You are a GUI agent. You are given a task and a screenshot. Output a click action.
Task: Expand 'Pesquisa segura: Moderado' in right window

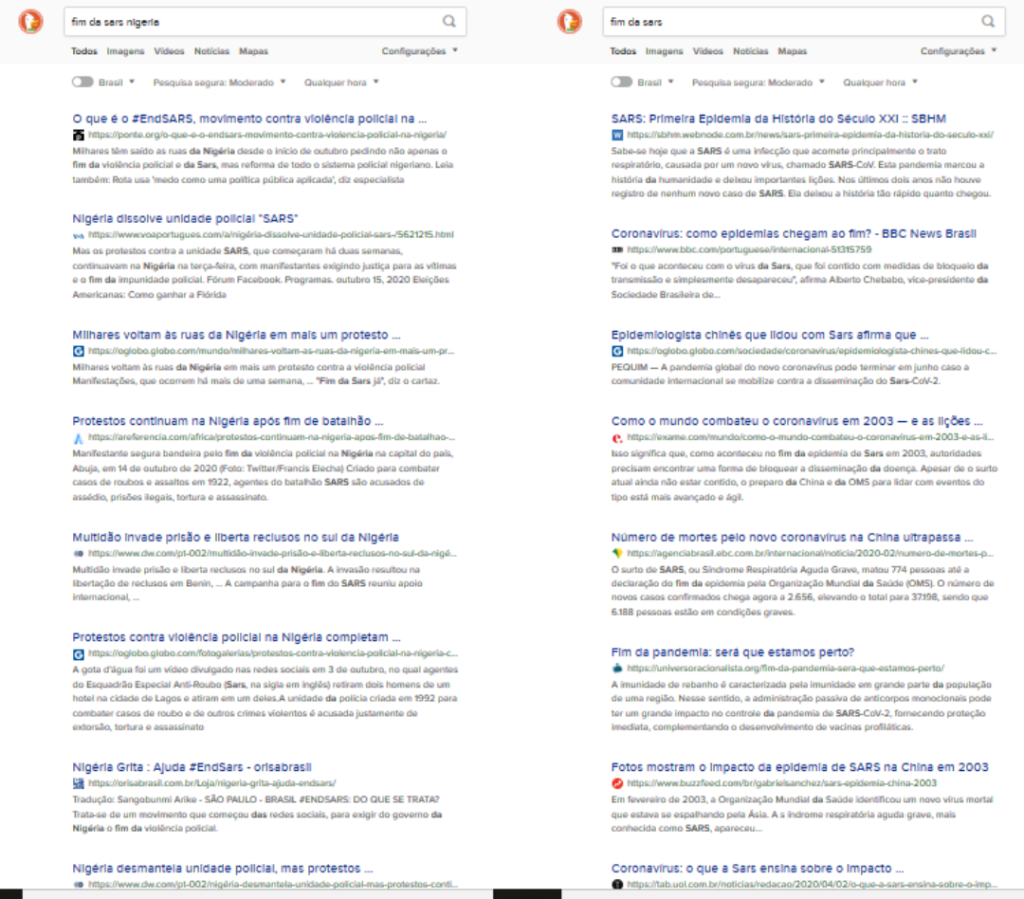[758, 82]
